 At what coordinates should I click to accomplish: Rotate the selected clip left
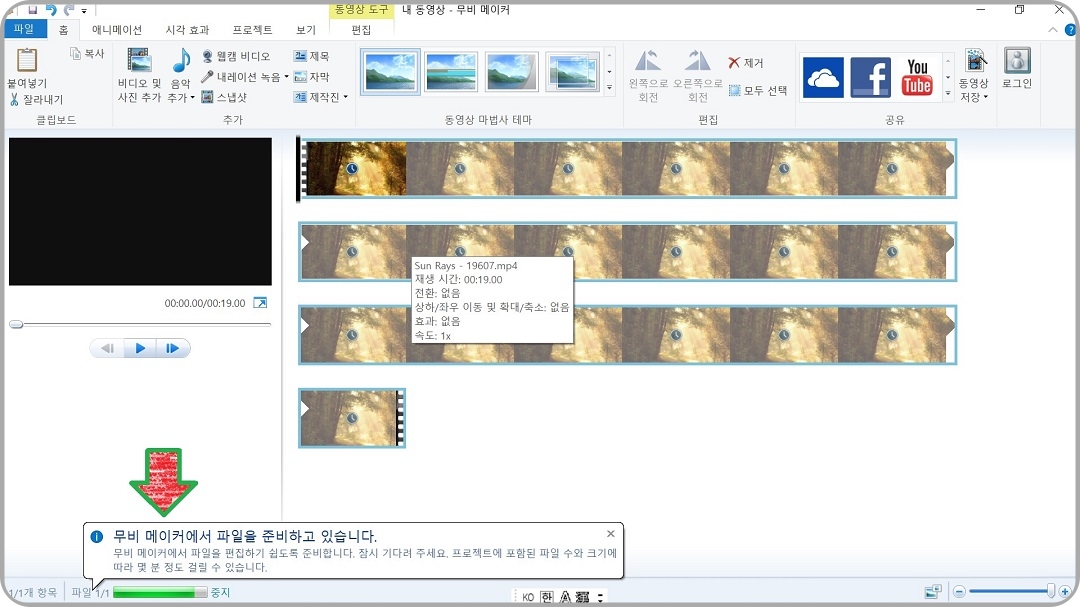pyautogui.click(x=646, y=70)
